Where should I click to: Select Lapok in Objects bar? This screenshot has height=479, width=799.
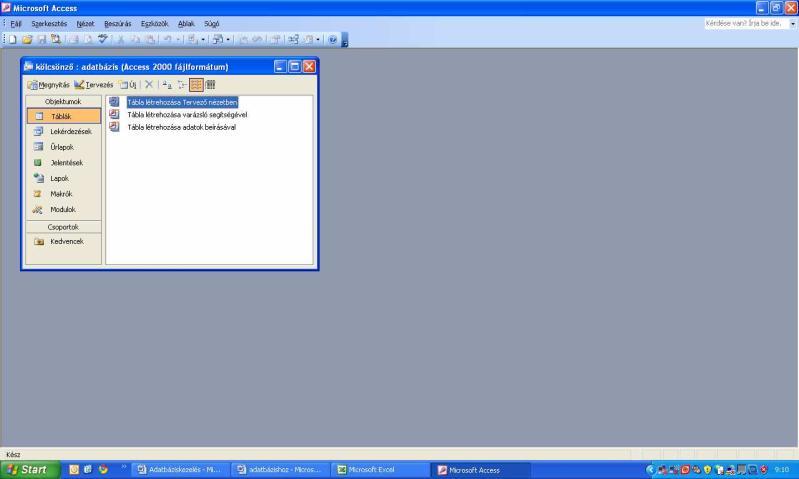tap(64, 178)
